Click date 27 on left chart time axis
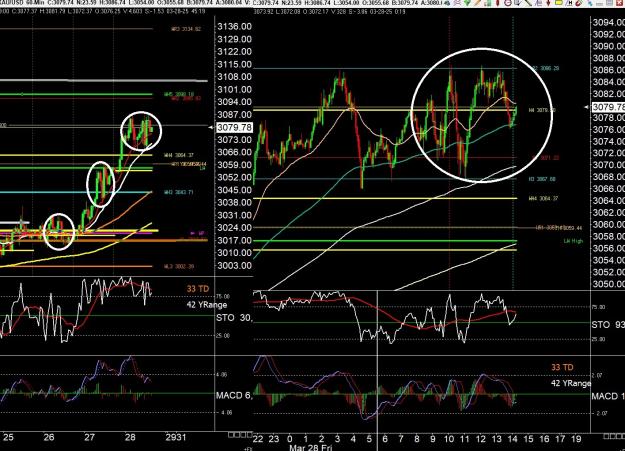 pyautogui.click(x=89, y=437)
